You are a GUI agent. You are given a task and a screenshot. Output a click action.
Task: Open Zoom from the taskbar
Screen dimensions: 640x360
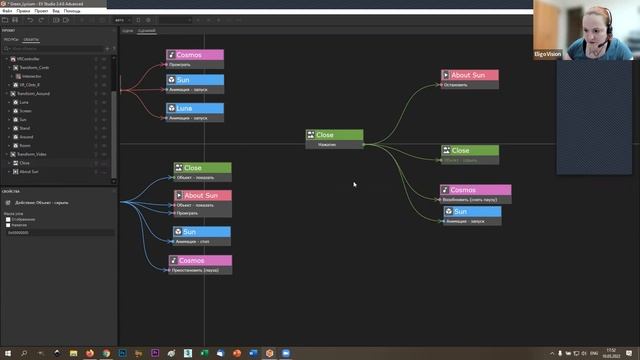(286, 353)
